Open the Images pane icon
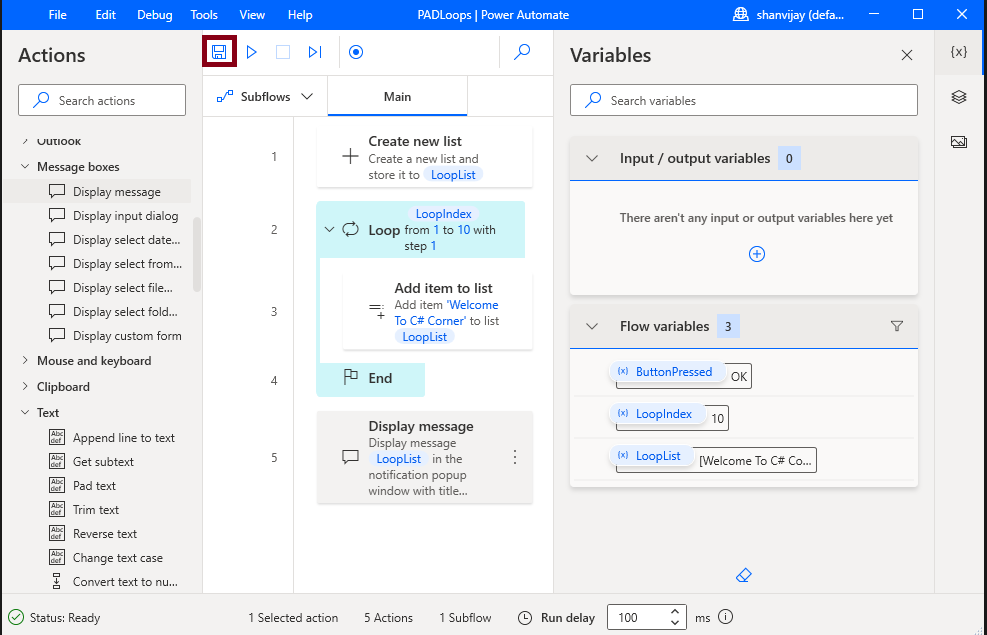The image size is (987, 635). pos(959,142)
